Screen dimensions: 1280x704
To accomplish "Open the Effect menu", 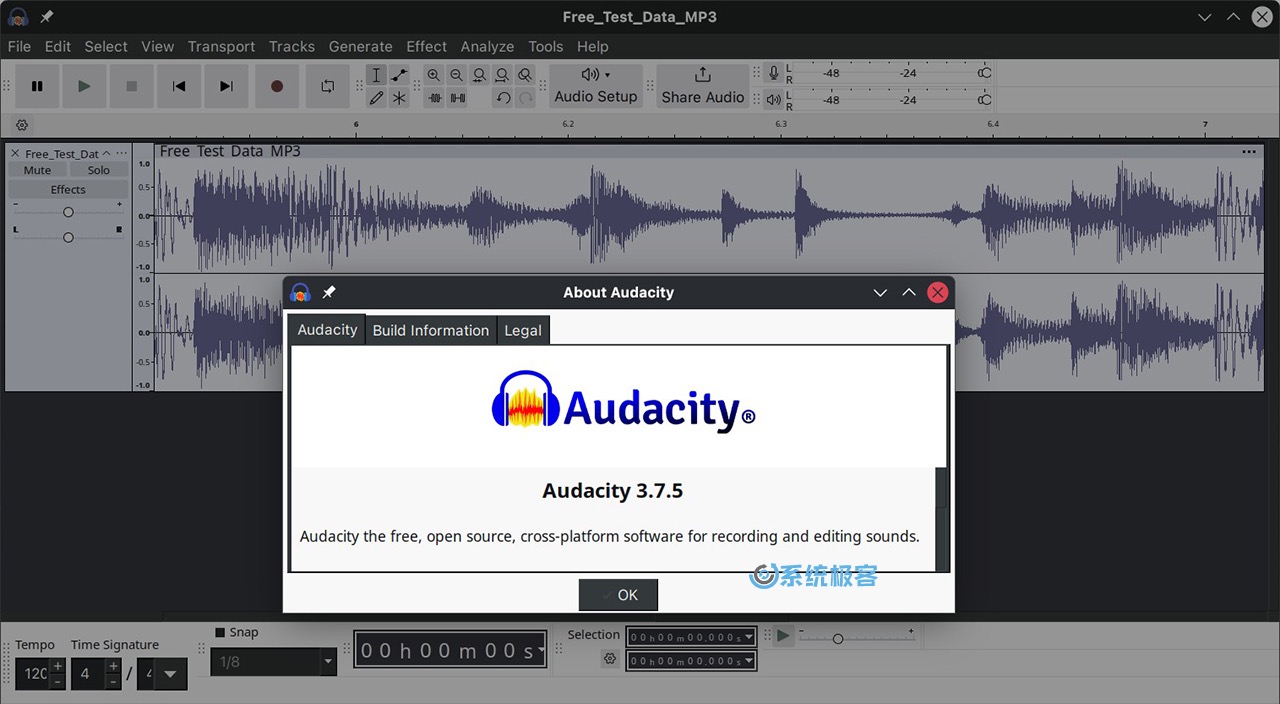I will pyautogui.click(x=427, y=46).
